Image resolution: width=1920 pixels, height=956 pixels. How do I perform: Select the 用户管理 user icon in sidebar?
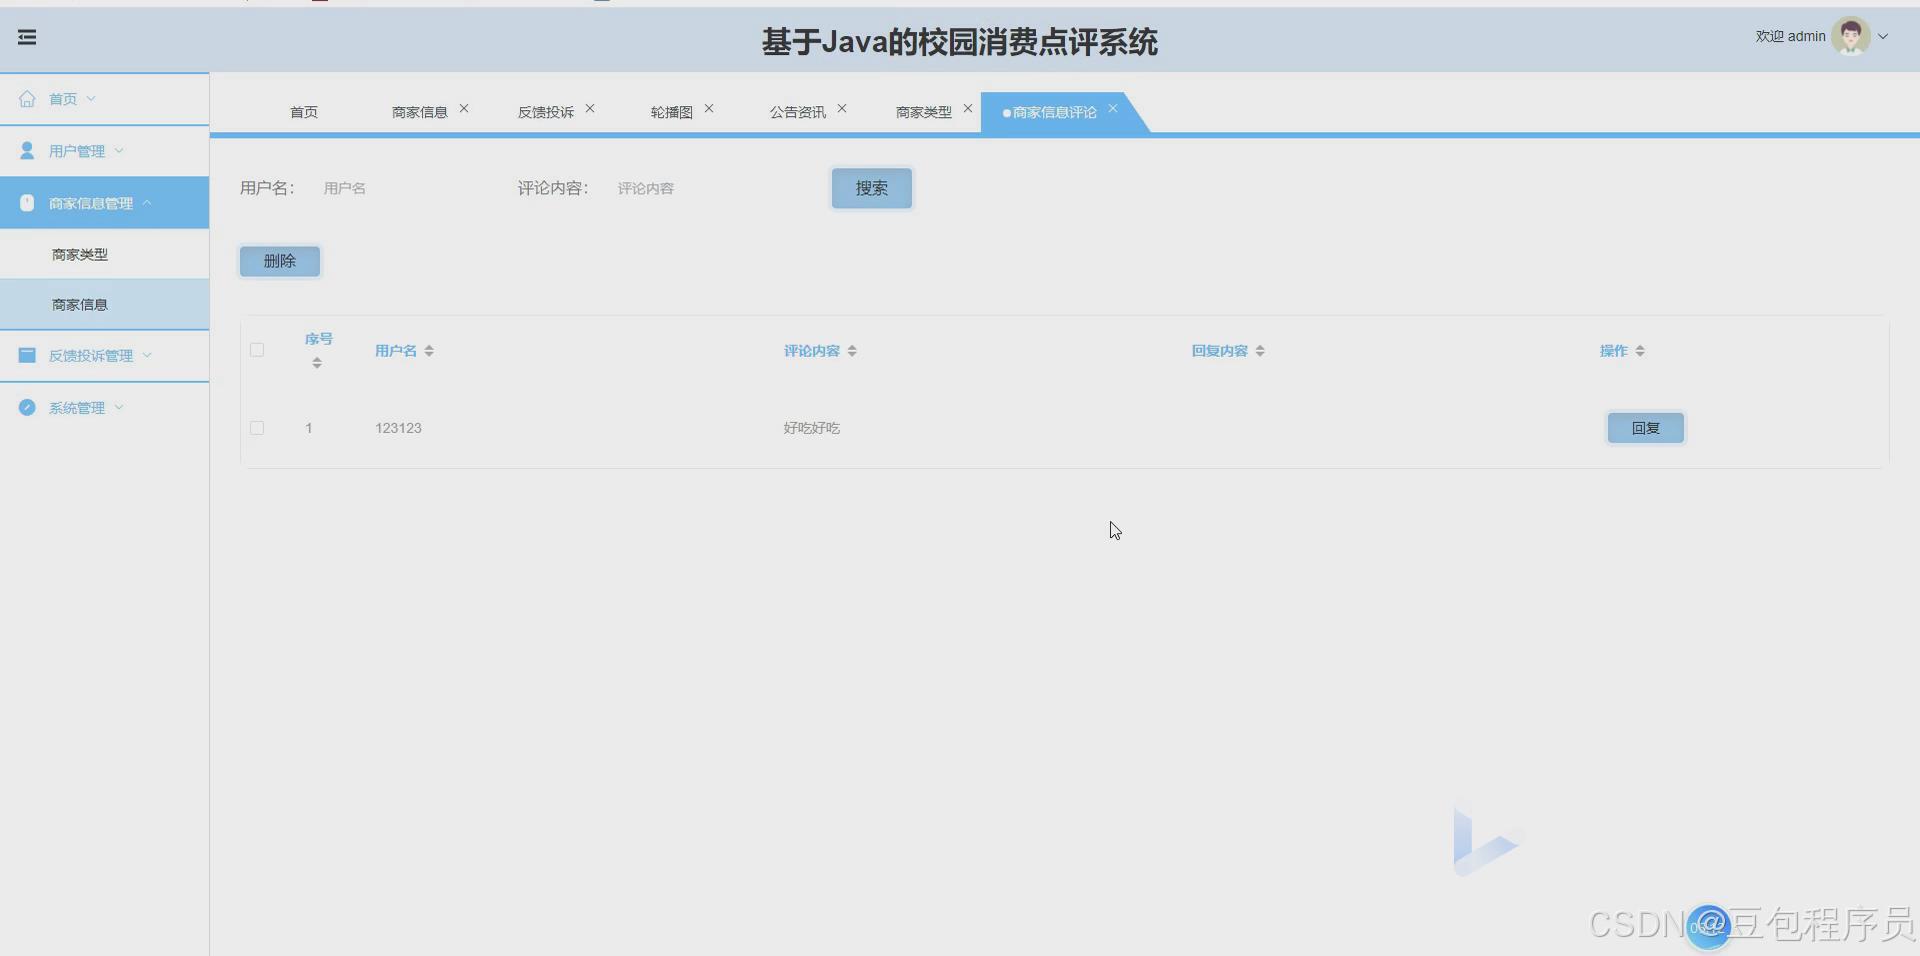[x=26, y=150]
